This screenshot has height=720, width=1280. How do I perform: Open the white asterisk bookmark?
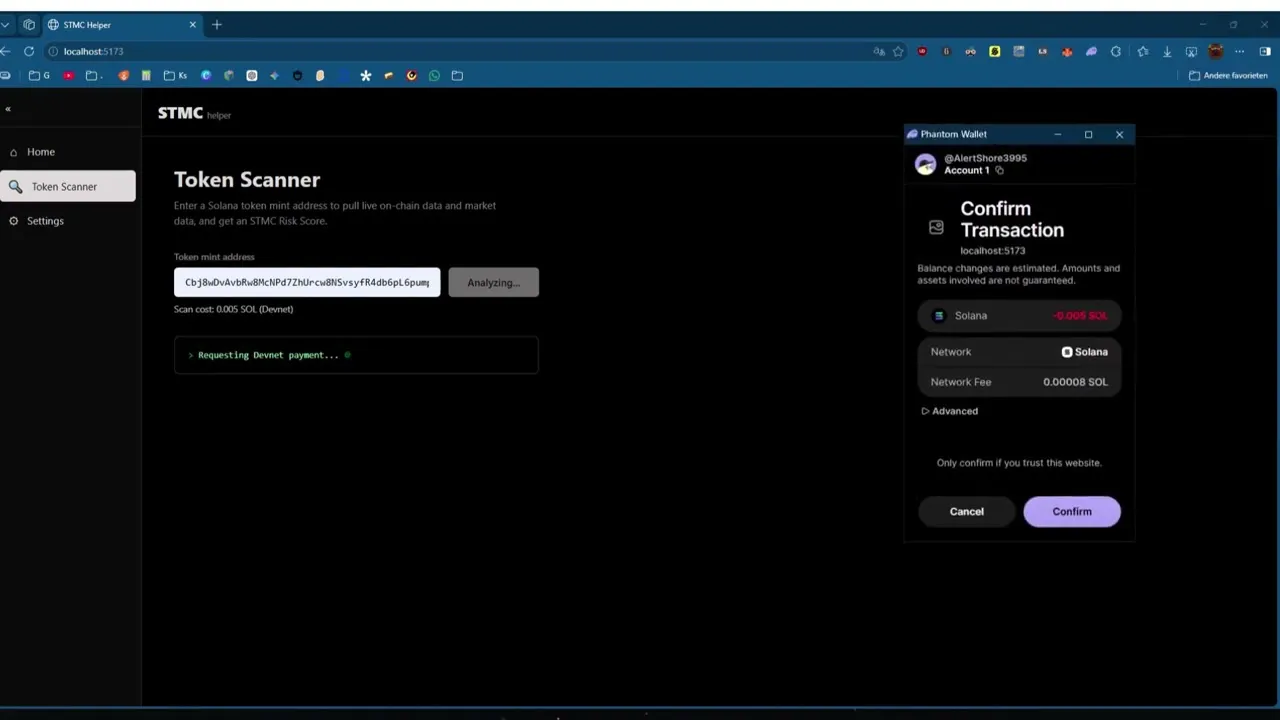point(366,75)
